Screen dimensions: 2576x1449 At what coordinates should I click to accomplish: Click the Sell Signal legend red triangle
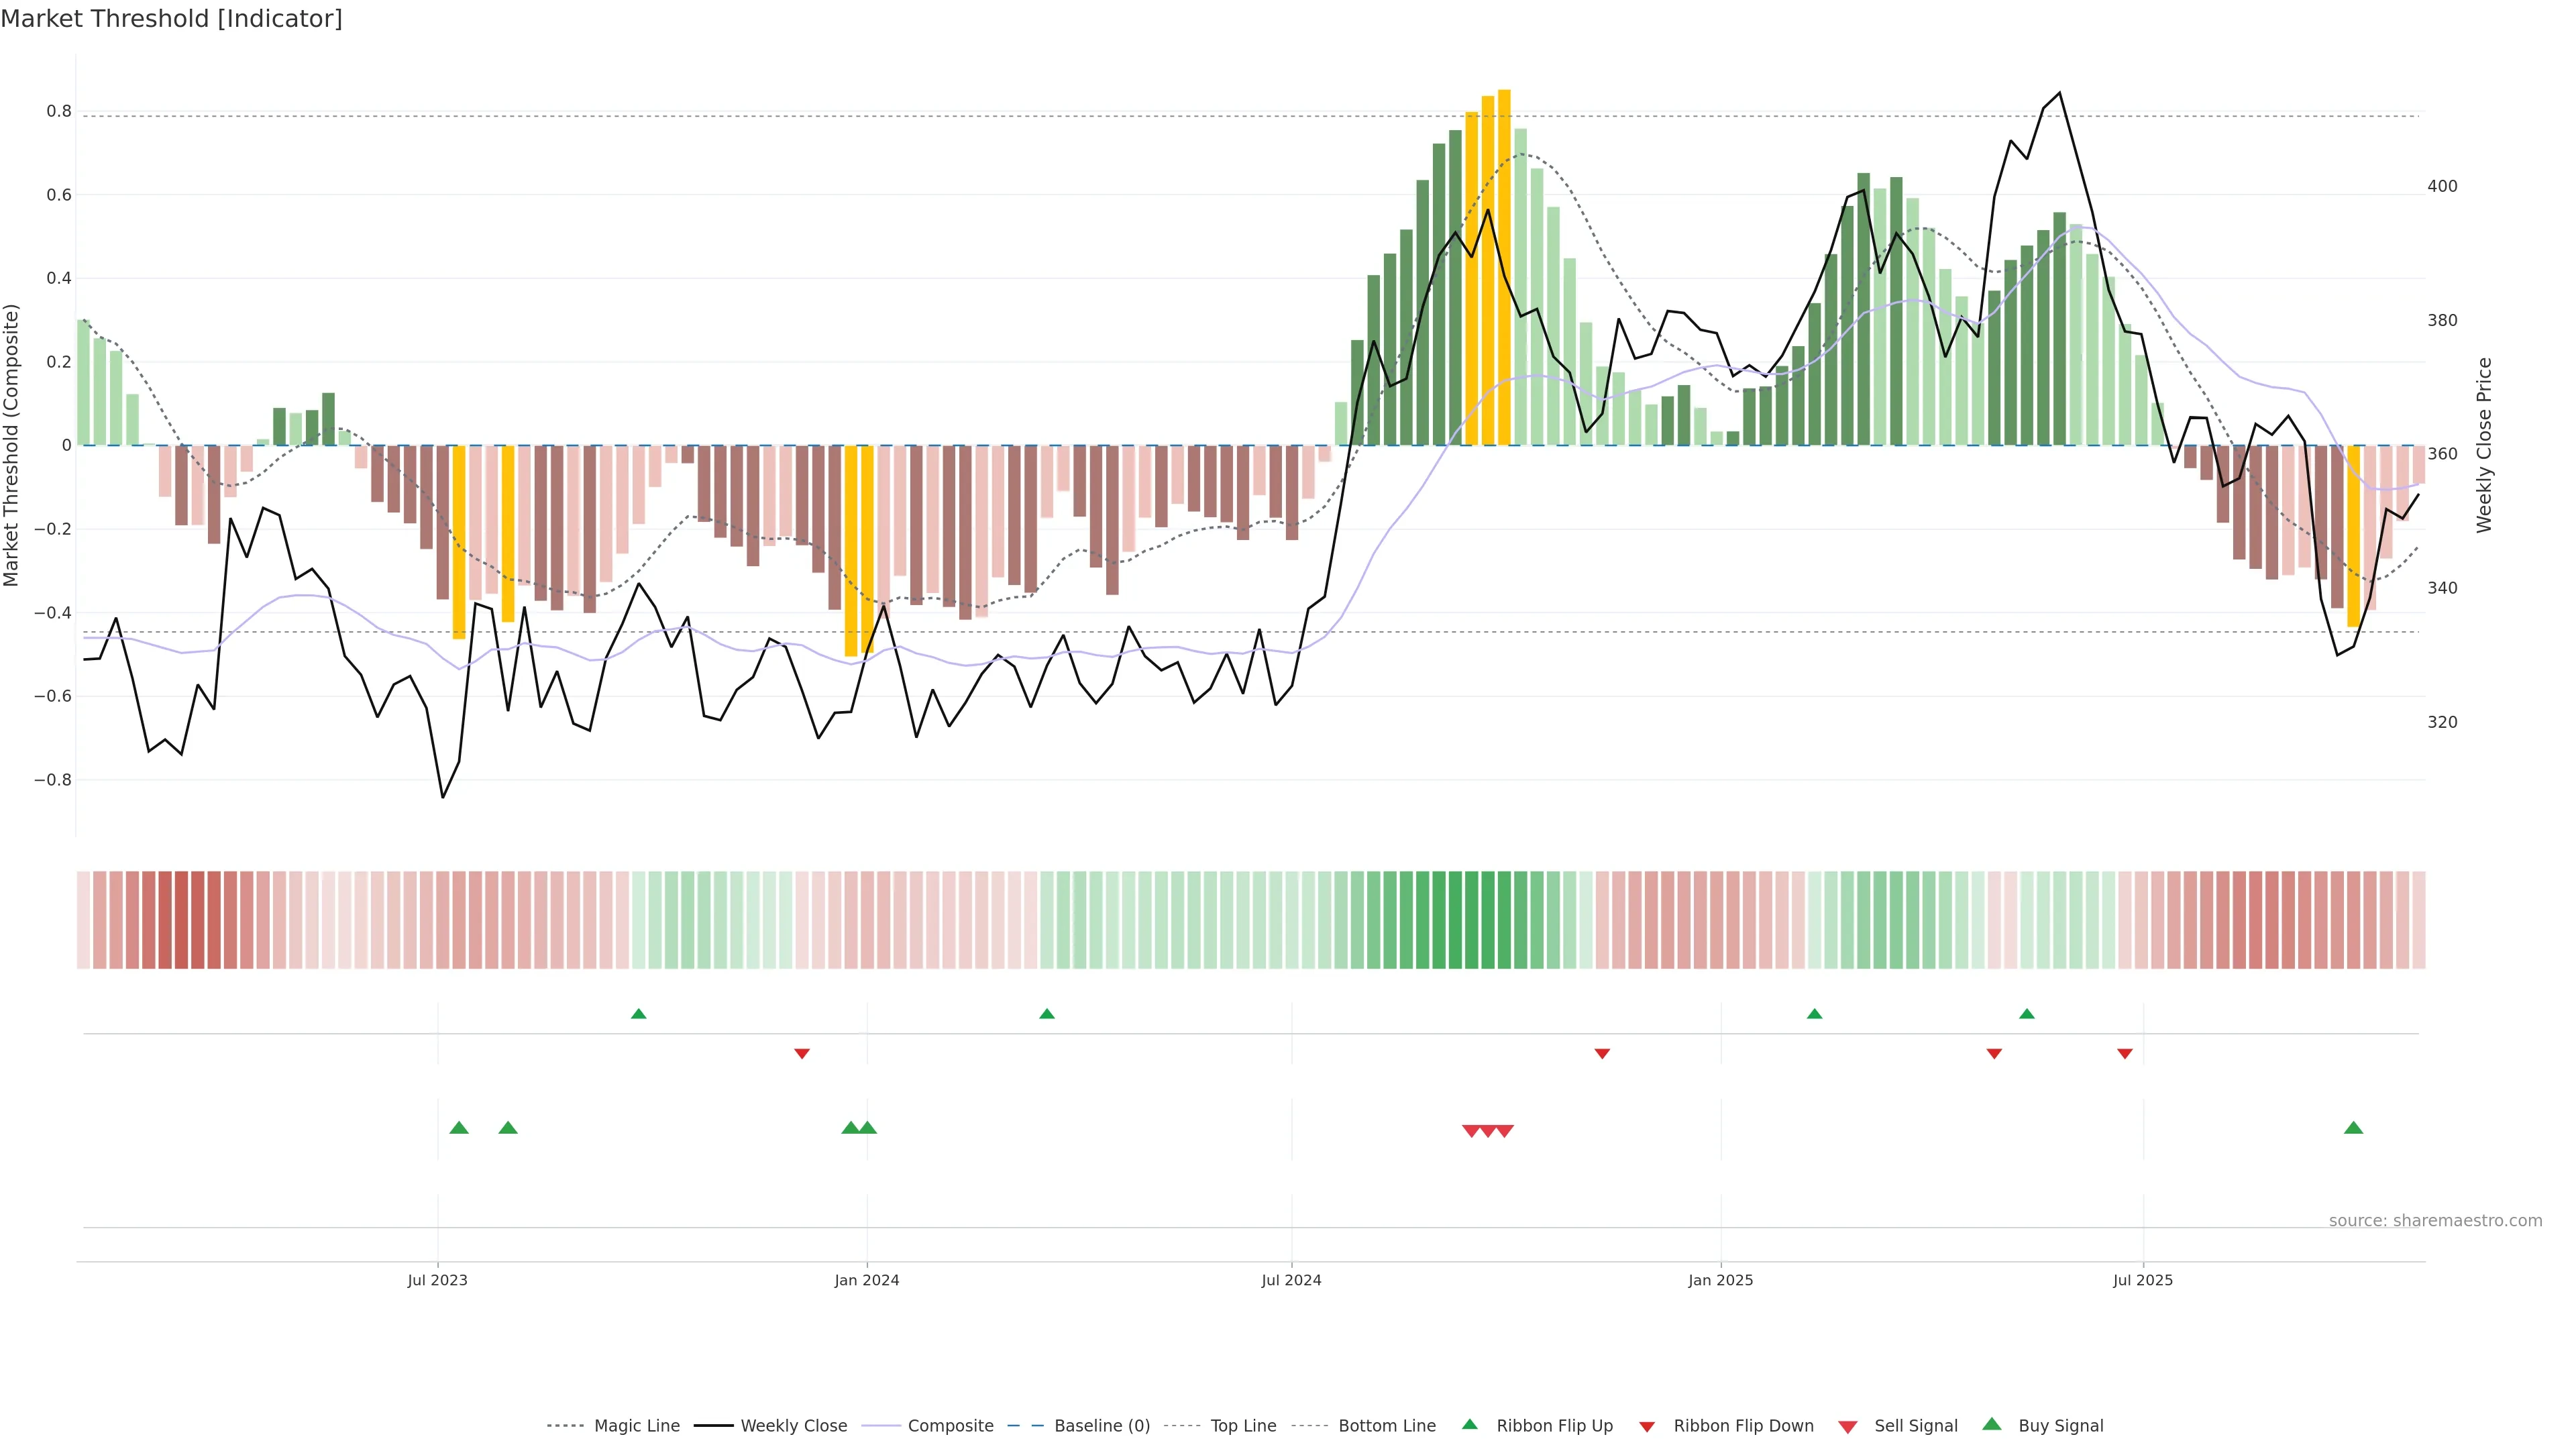(x=1848, y=1427)
